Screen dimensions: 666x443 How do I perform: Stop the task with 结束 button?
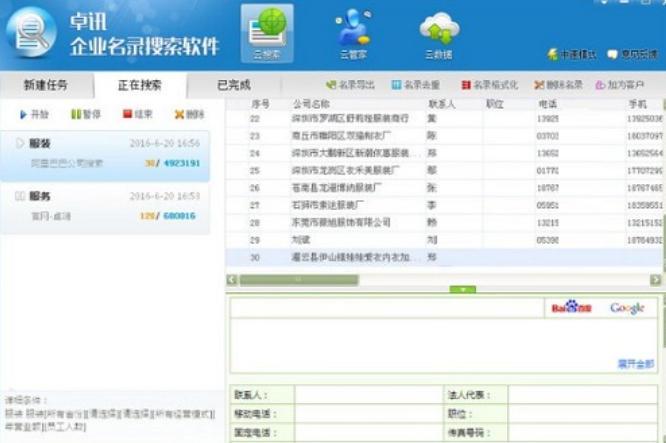137,114
